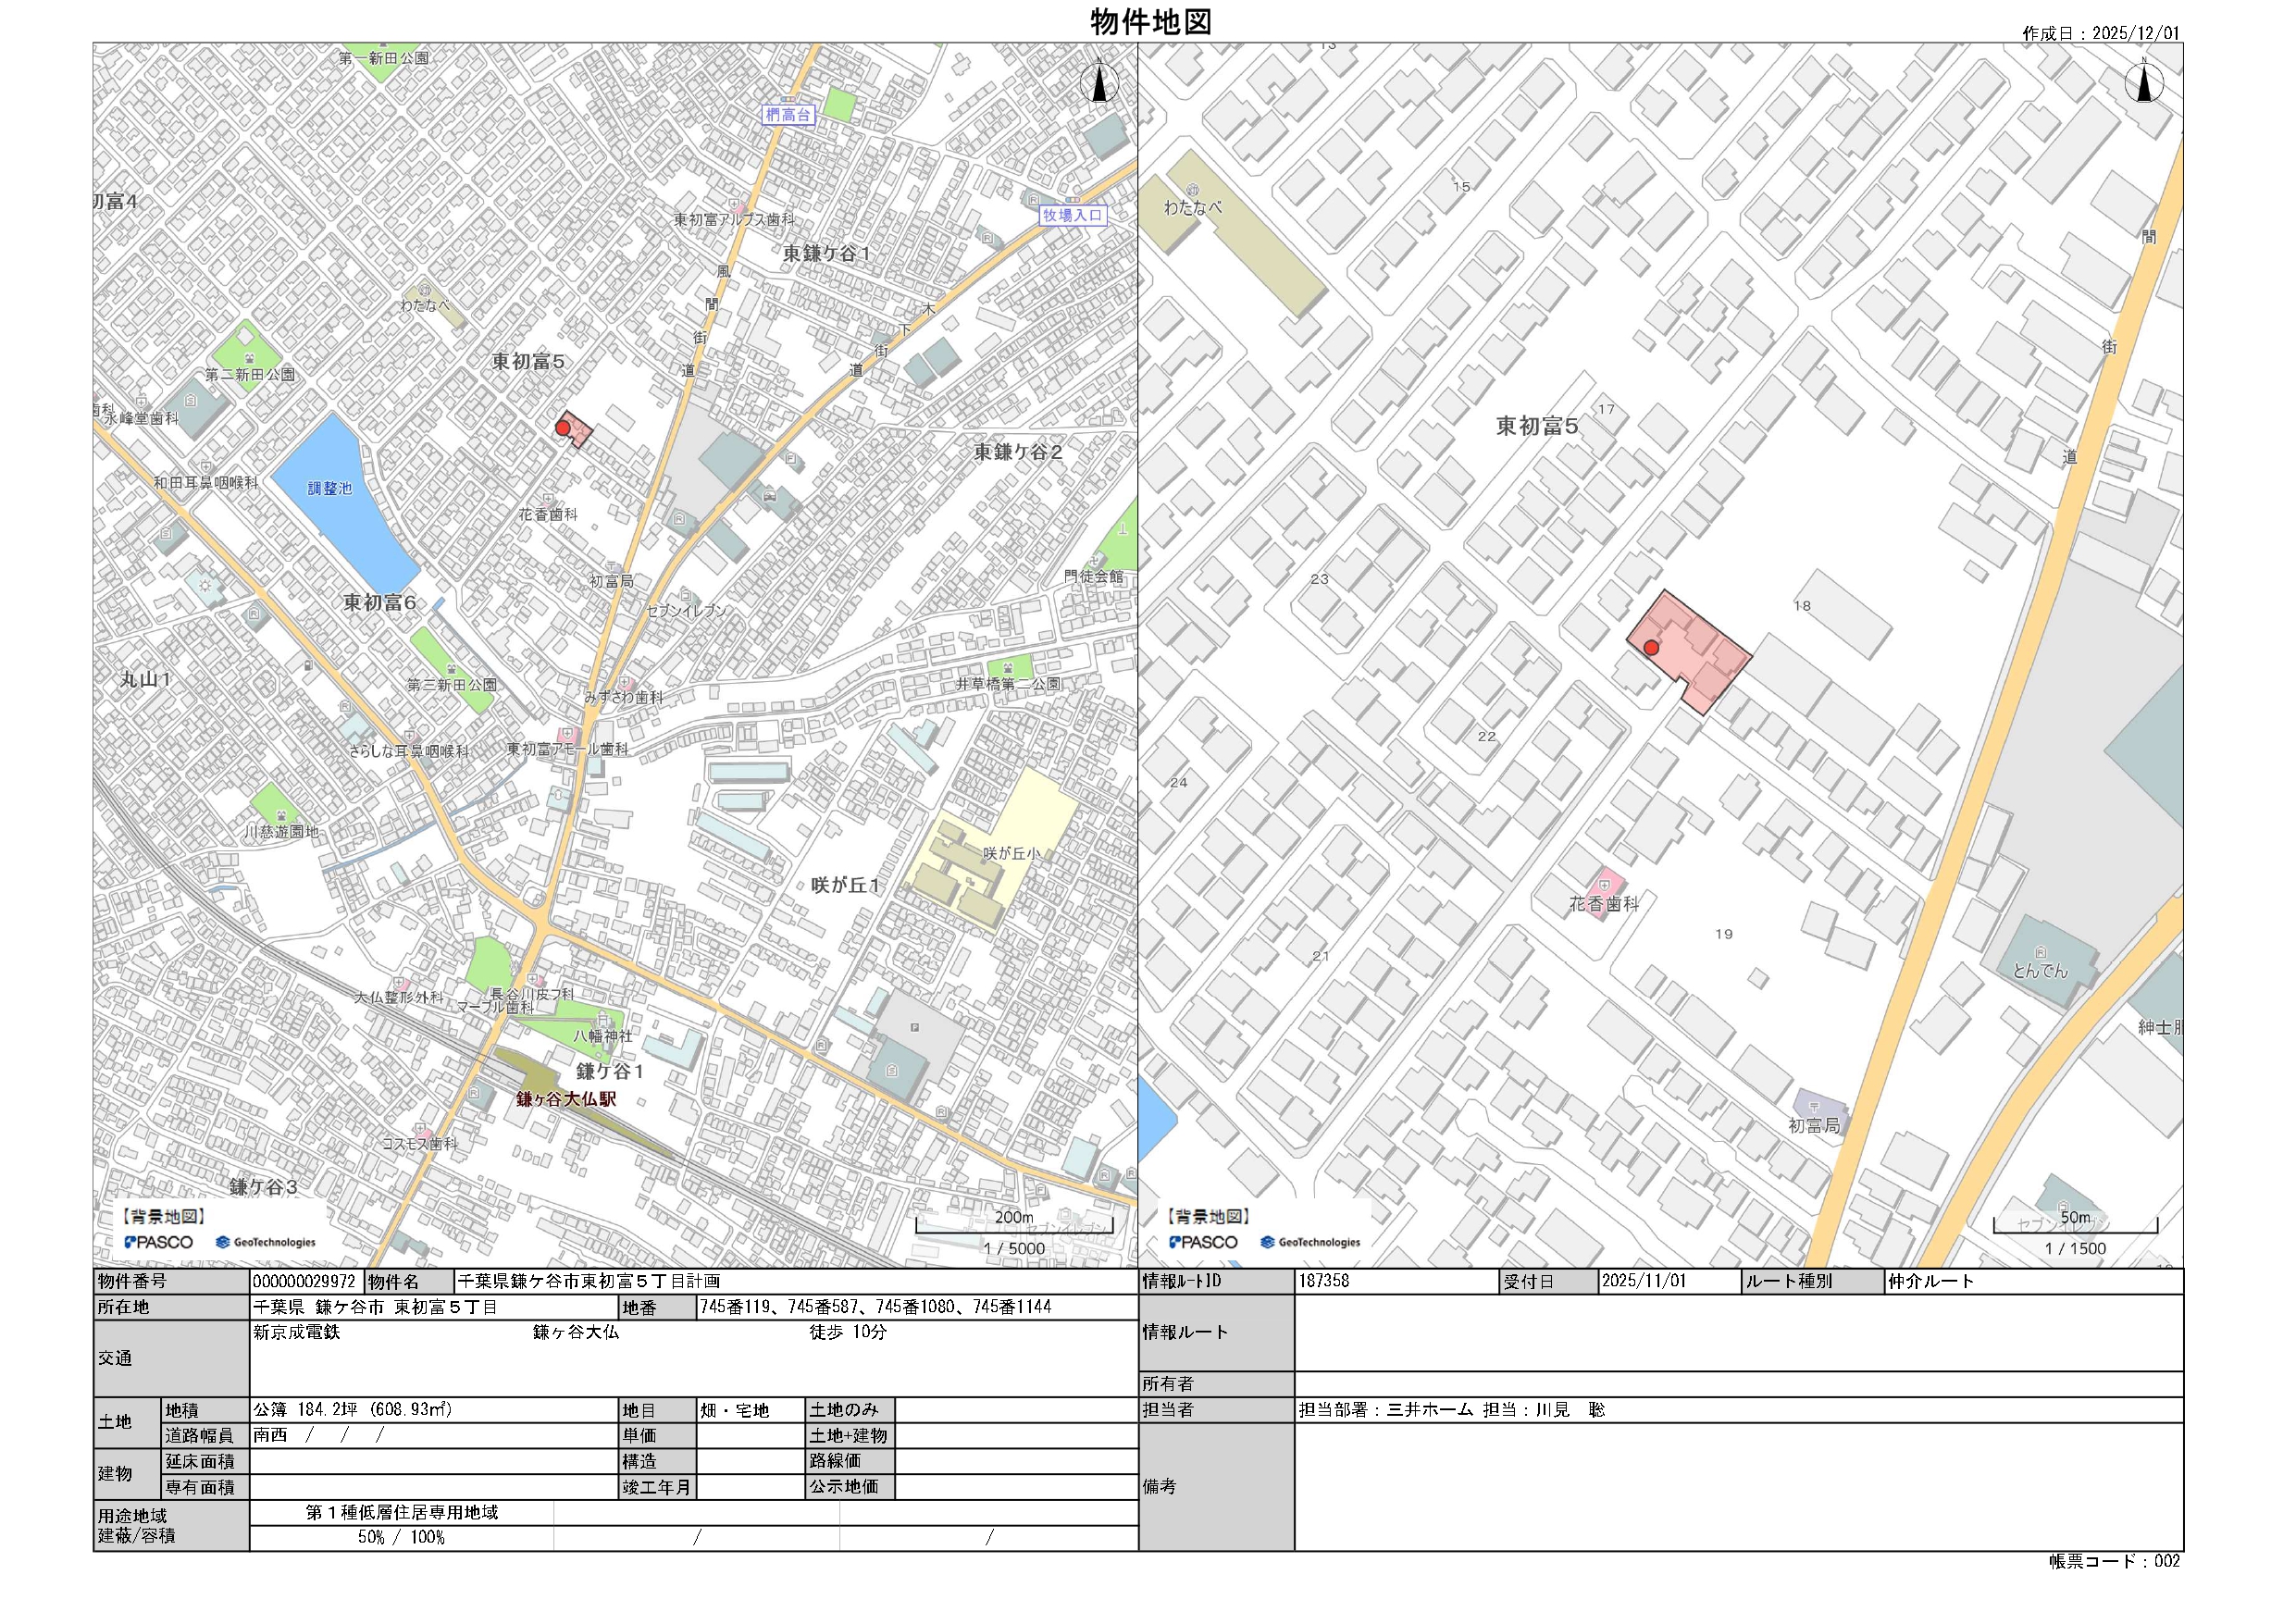Click the 初富局 post office icon on right map

point(1813,1106)
